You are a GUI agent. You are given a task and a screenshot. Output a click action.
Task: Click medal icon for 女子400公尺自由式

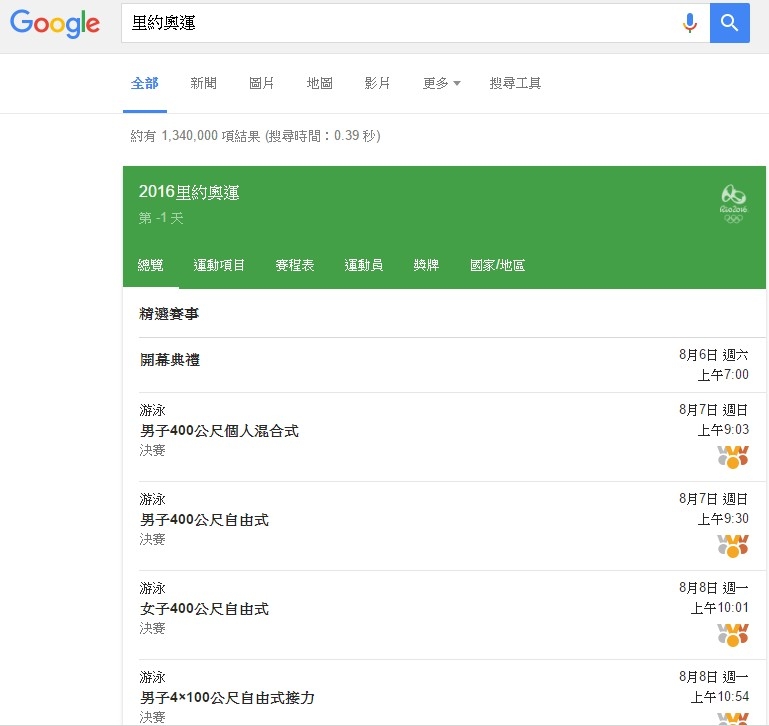[x=733, y=634]
